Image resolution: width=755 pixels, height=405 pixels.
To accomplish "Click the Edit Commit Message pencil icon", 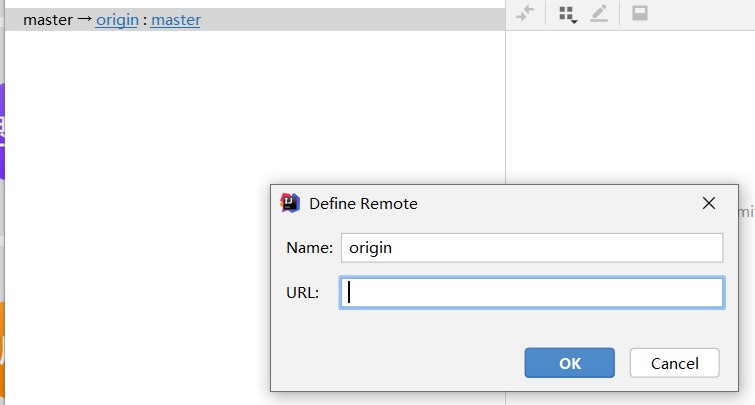I will 599,14.
